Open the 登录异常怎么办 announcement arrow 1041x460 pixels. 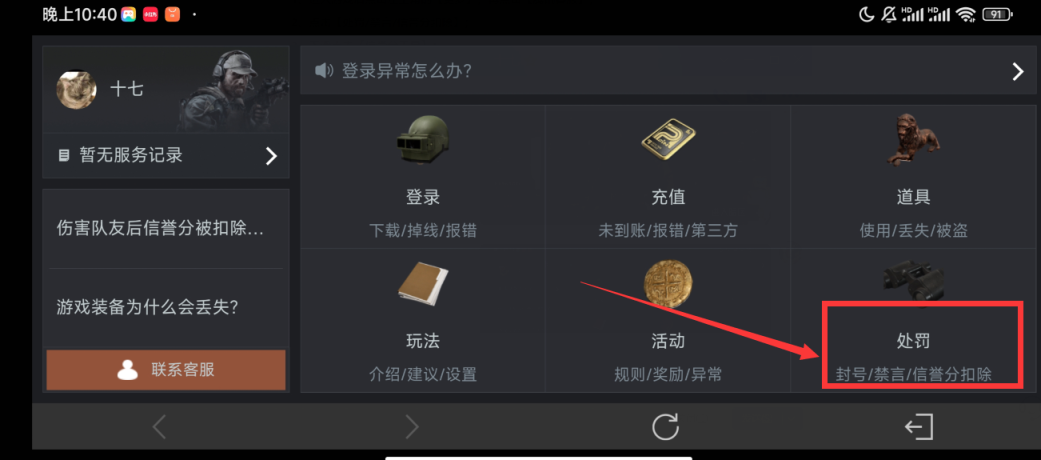[1018, 71]
